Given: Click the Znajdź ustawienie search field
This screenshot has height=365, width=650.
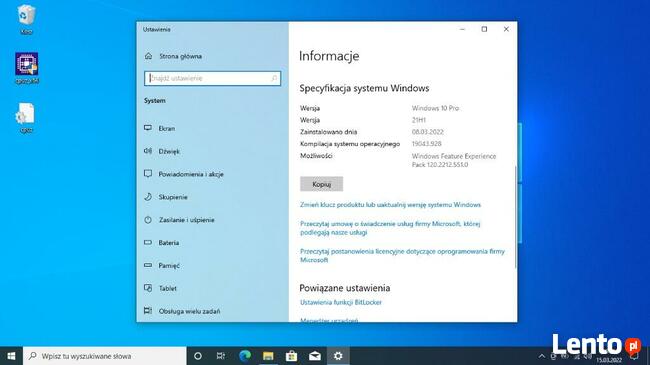Looking at the screenshot, I should coord(212,78).
